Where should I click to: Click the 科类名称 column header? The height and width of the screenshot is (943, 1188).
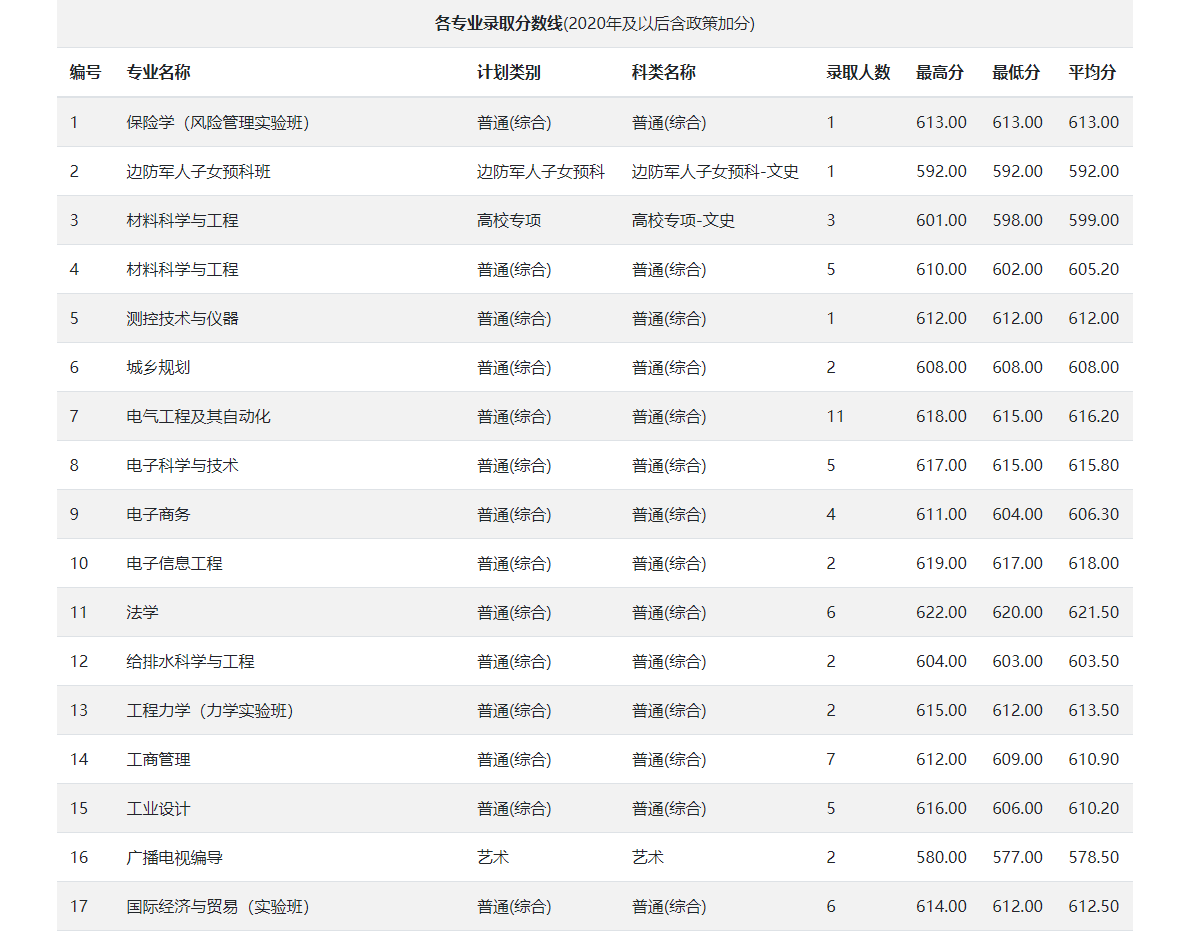pyautogui.click(x=664, y=73)
